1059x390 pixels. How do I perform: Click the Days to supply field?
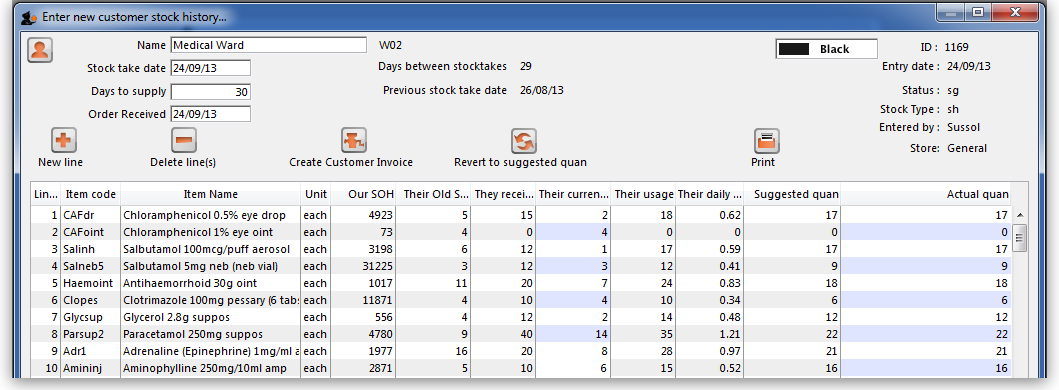tap(211, 92)
